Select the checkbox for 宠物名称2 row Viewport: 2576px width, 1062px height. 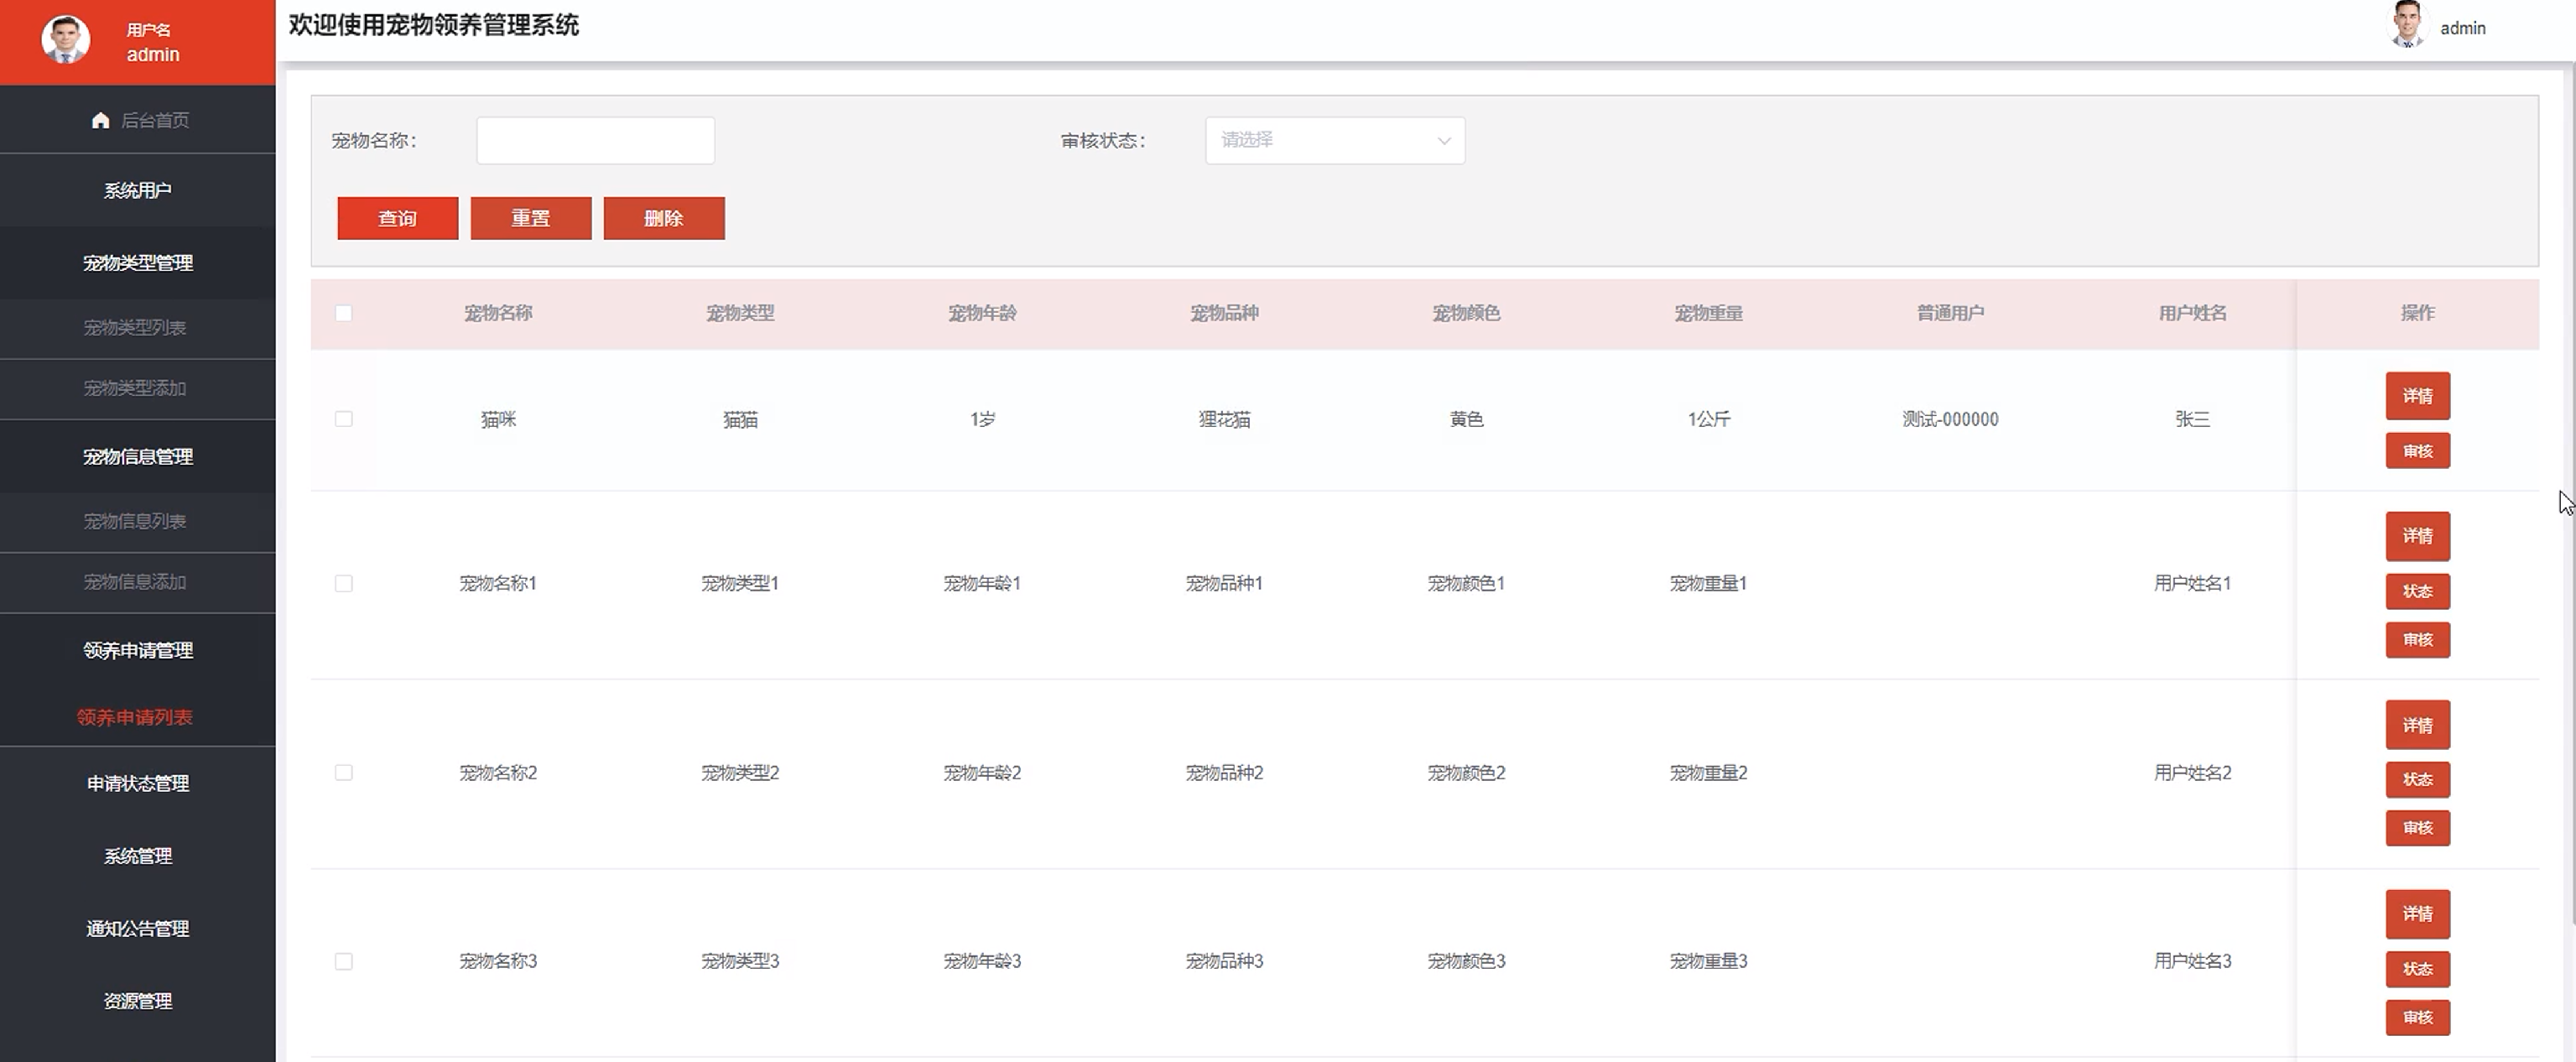click(344, 773)
